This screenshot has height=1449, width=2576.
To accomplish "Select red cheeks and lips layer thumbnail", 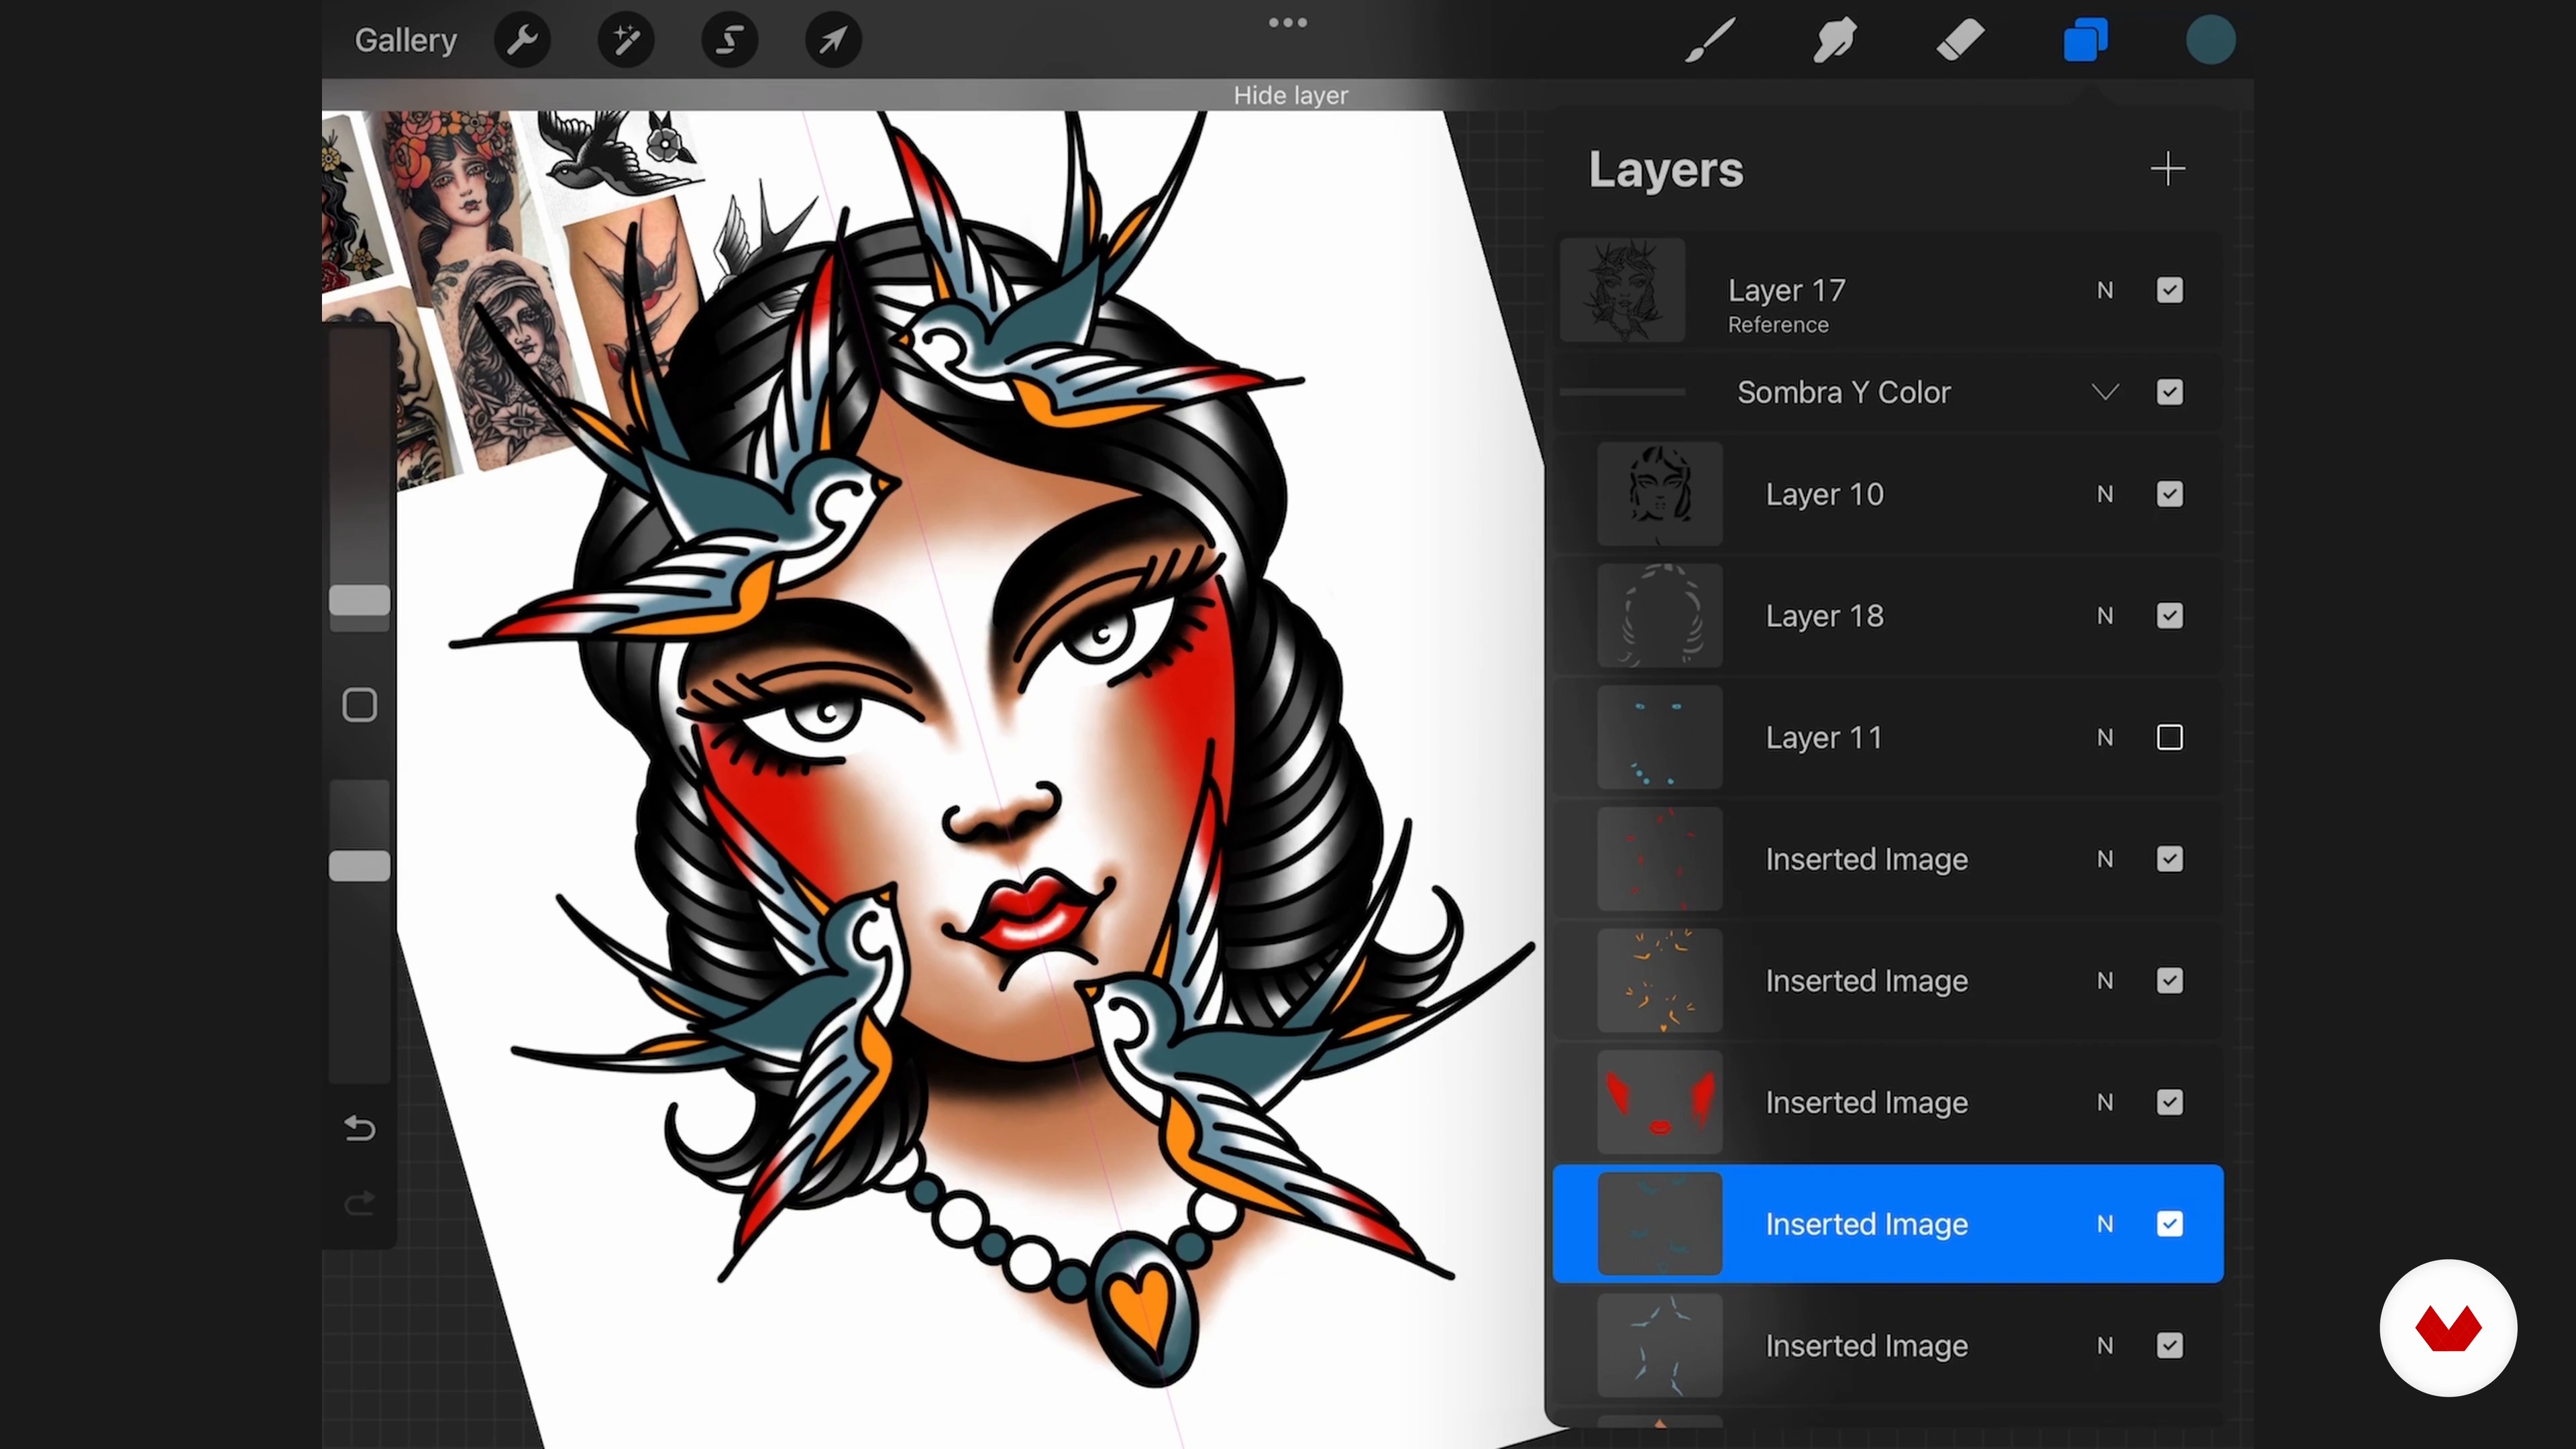I will click(x=1660, y=1102).
